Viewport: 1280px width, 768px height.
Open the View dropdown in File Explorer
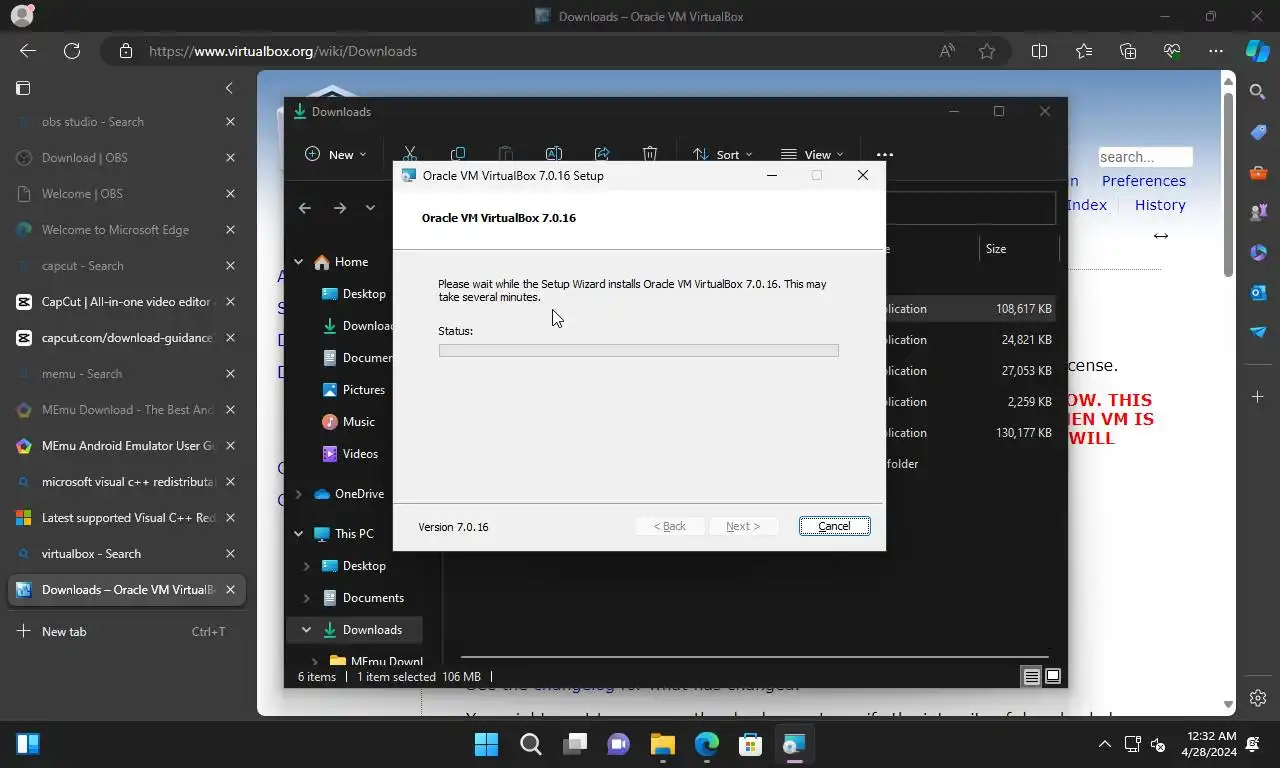(812, 154)
